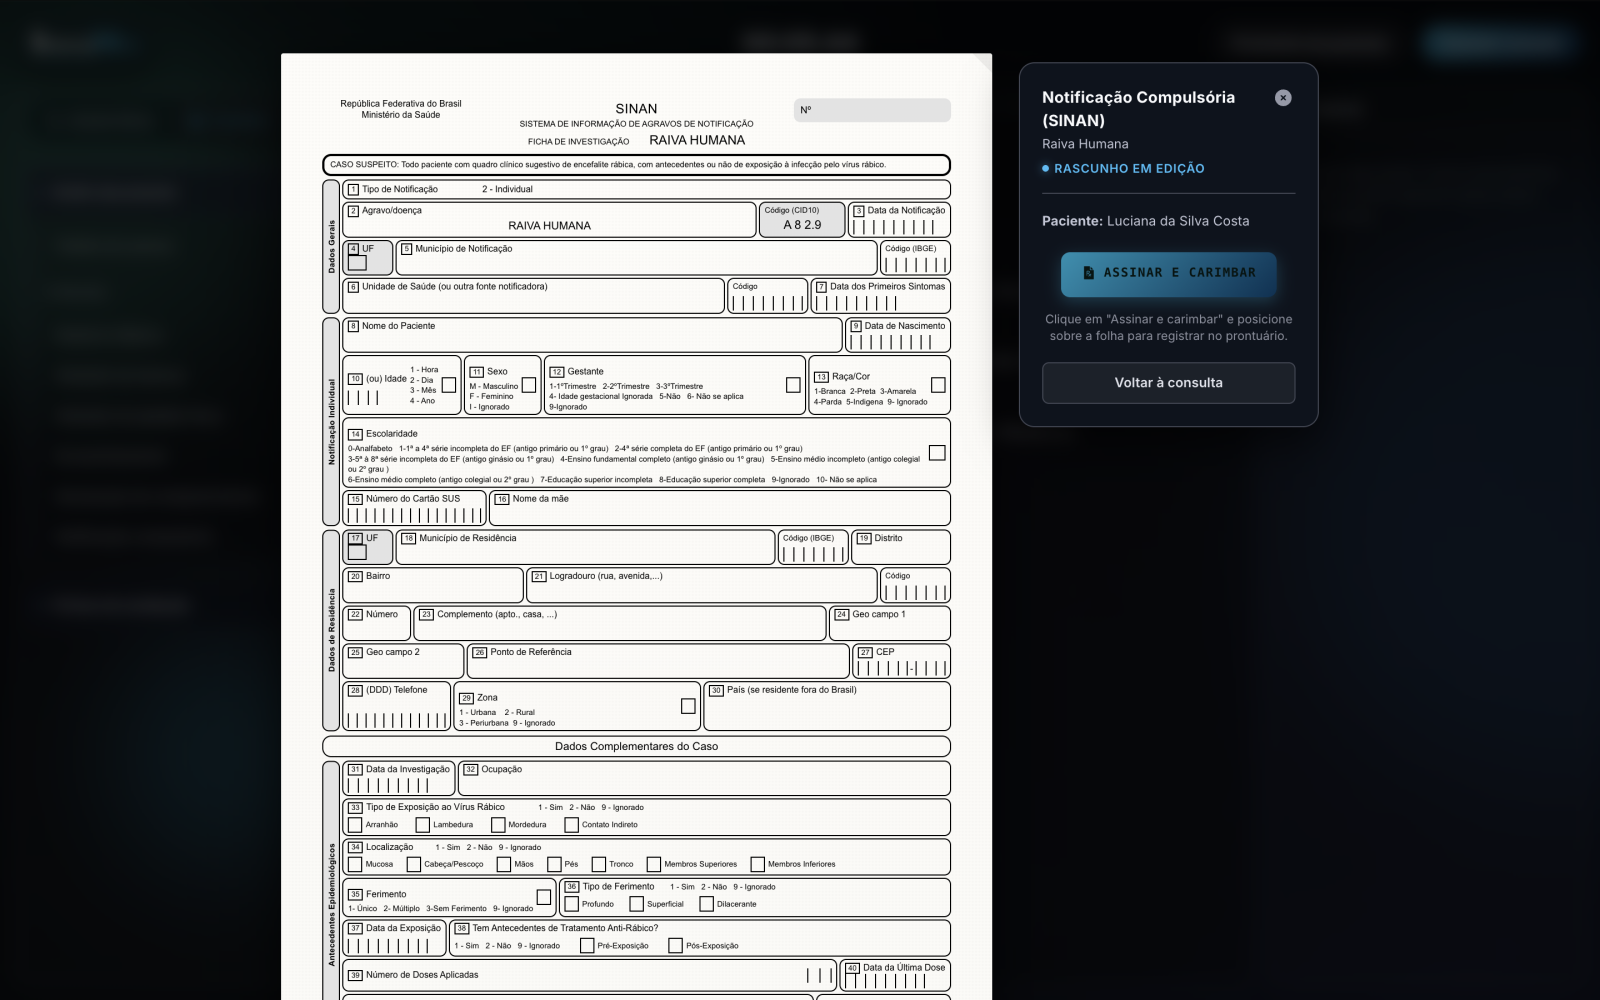Click the Sexo code box
1600x1000 pixels.
pos(529,385)
